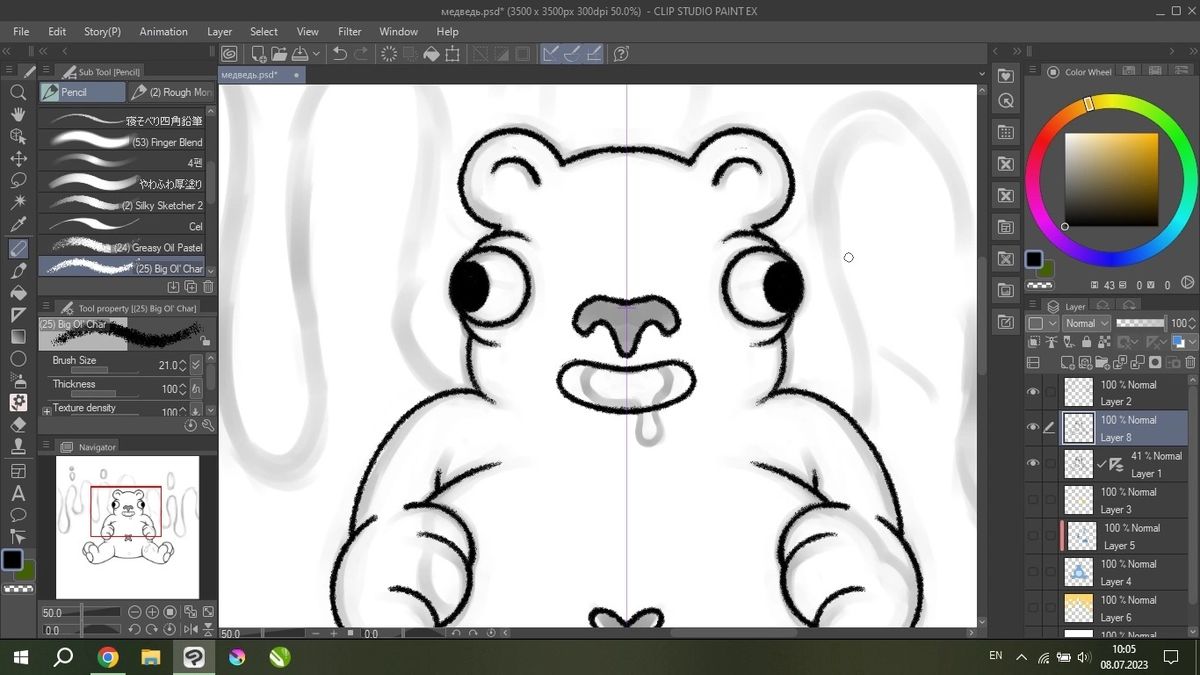Select the Figure ellipse tool
Image resolution: width=1200 pixels, height=675 pixels.
(18, 359)
